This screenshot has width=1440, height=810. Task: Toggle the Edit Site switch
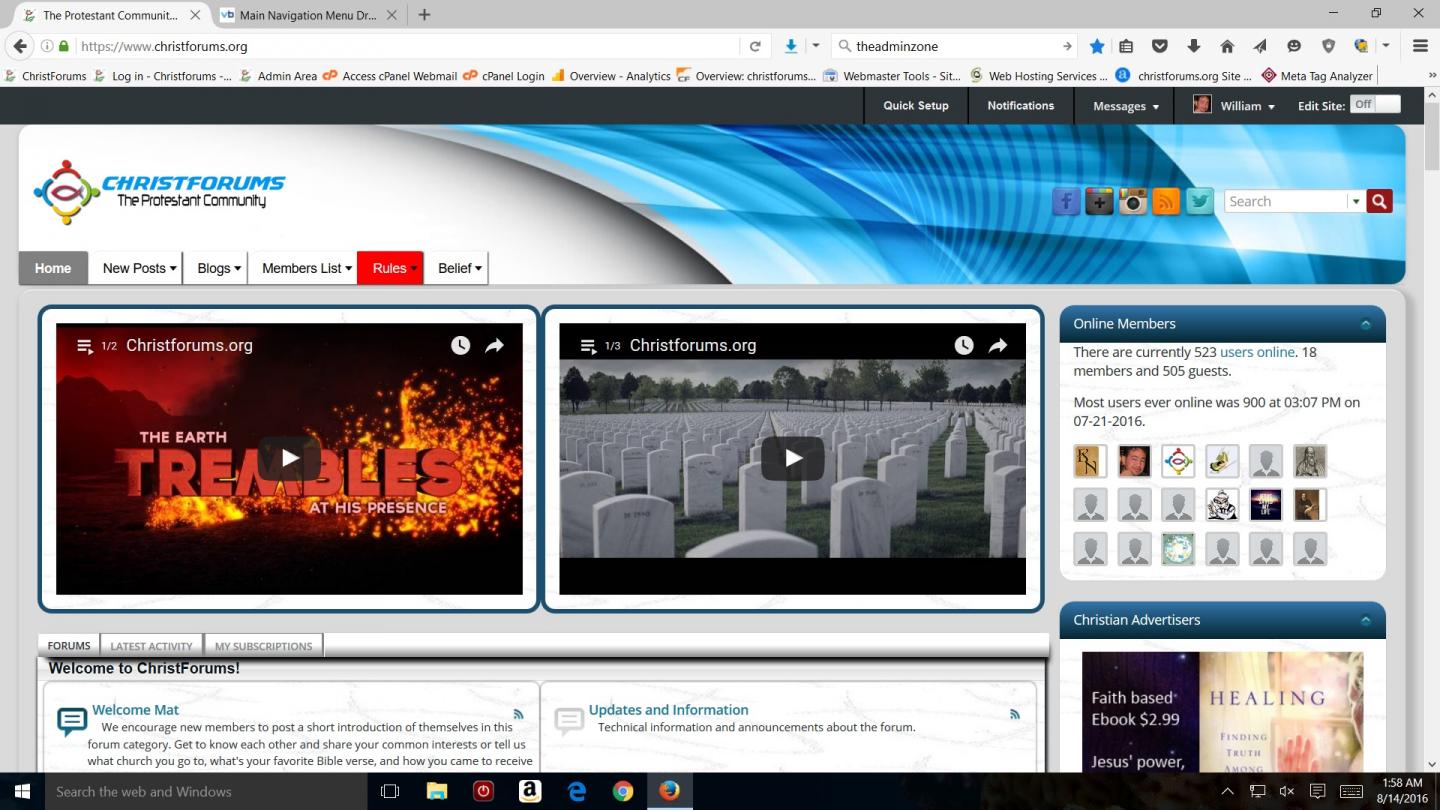coord(1375,104)
